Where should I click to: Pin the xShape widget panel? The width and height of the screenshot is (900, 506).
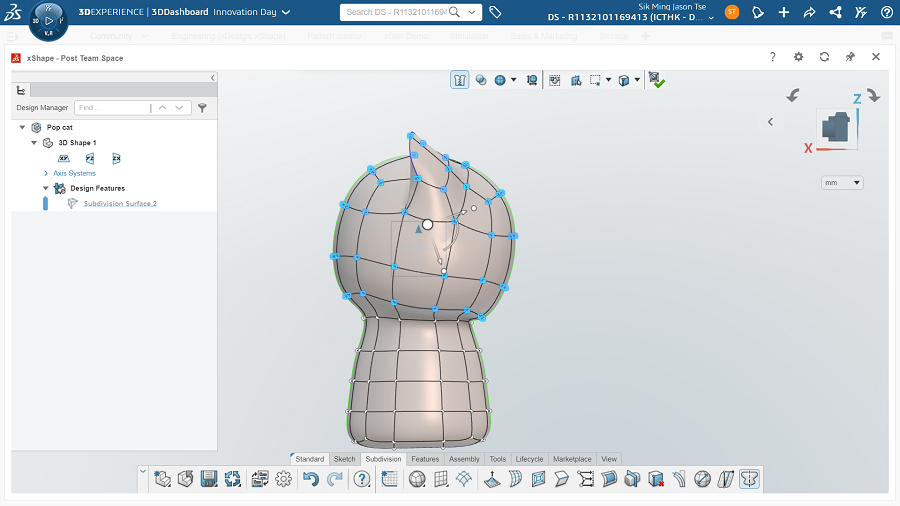850,58
